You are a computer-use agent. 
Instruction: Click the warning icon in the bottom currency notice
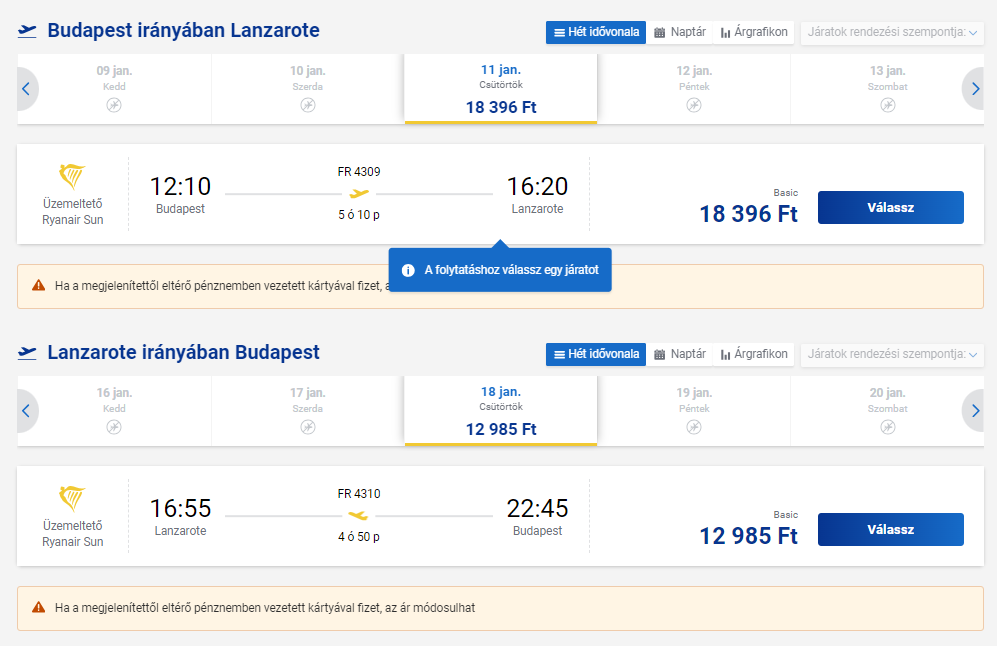point(38,607)
